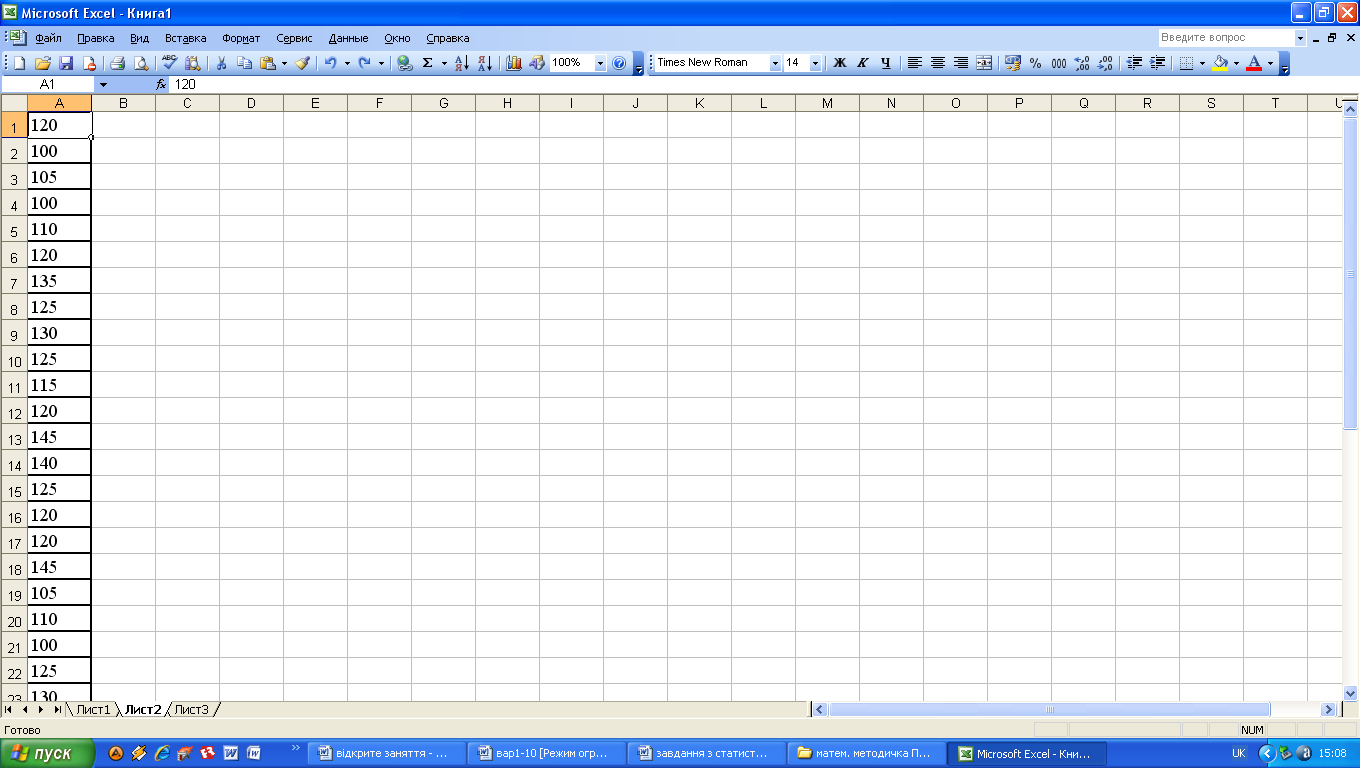Image resolution: width=1360 pixels, height=768 pixels.
Task: Increase cell indent
Action: tap(1157, 63)
